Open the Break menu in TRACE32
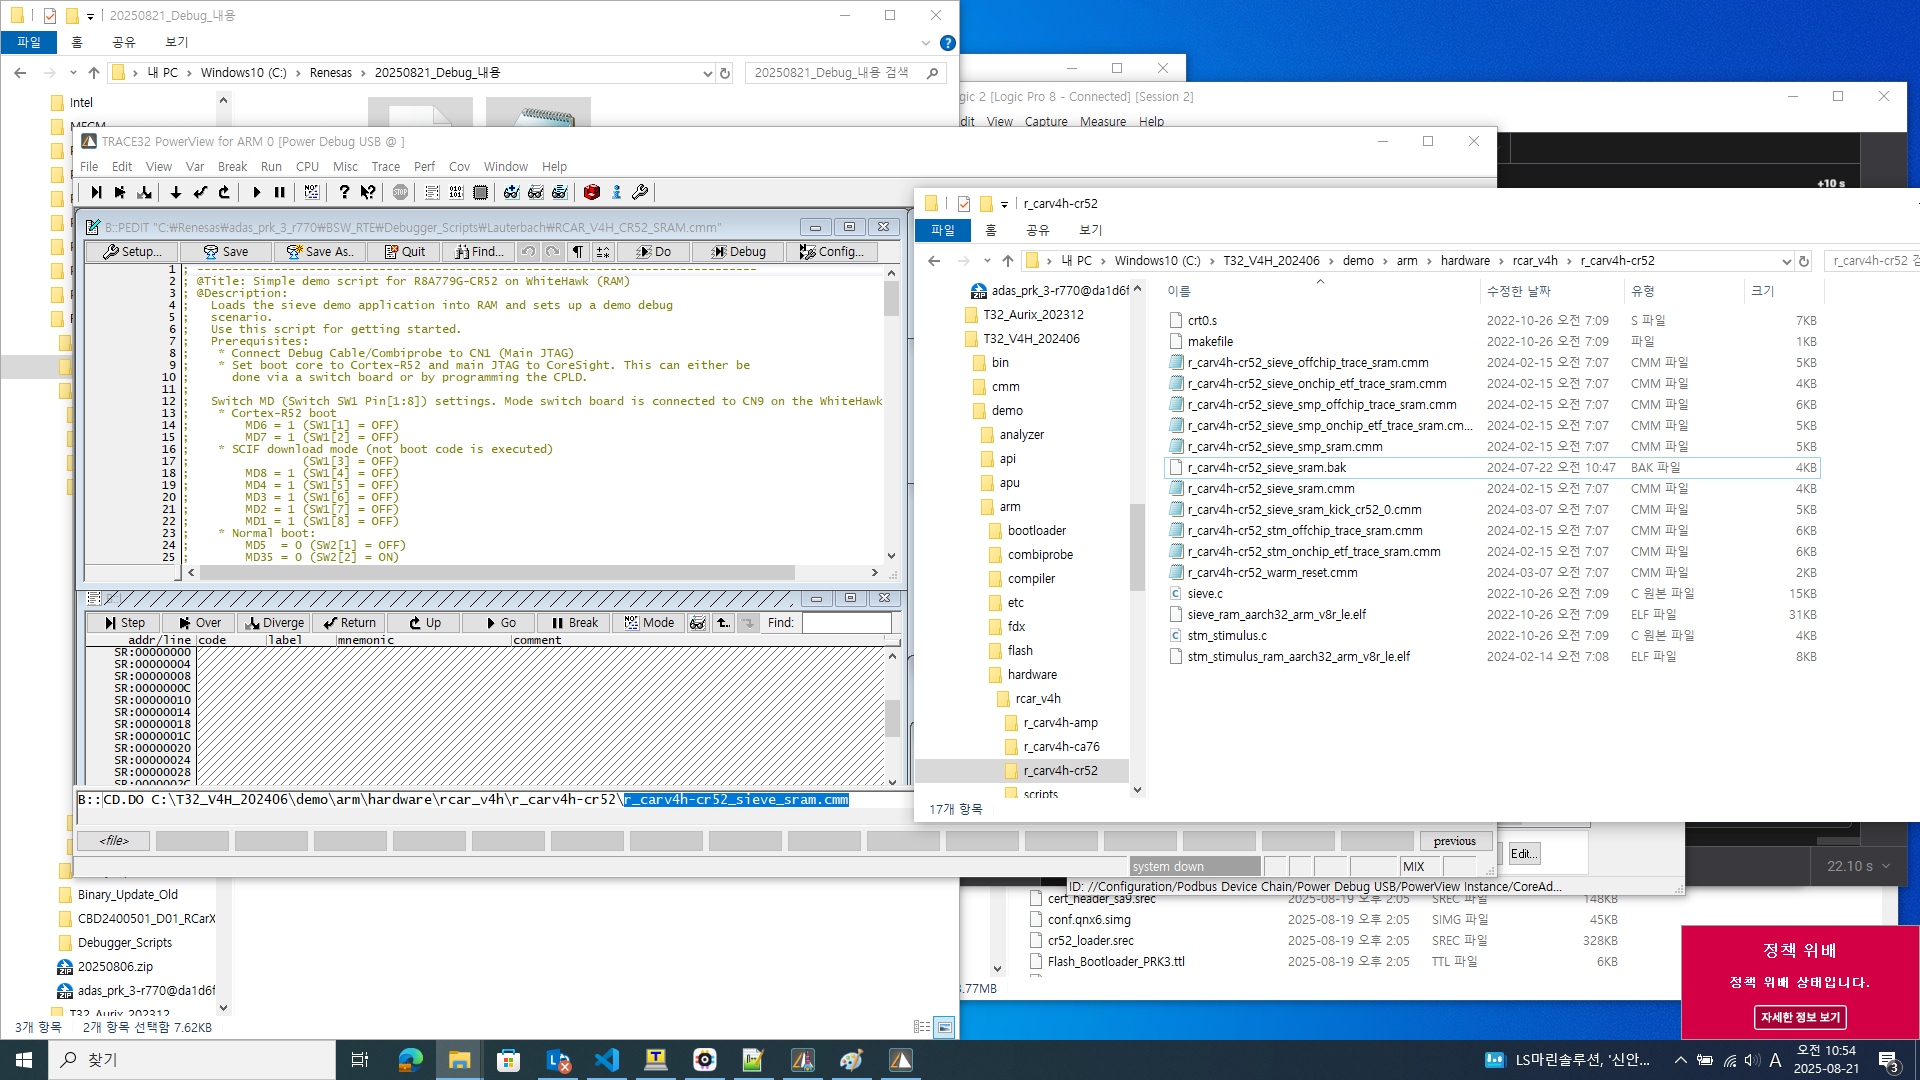Screen dimensions: 1920x1080 click(232, 167)
